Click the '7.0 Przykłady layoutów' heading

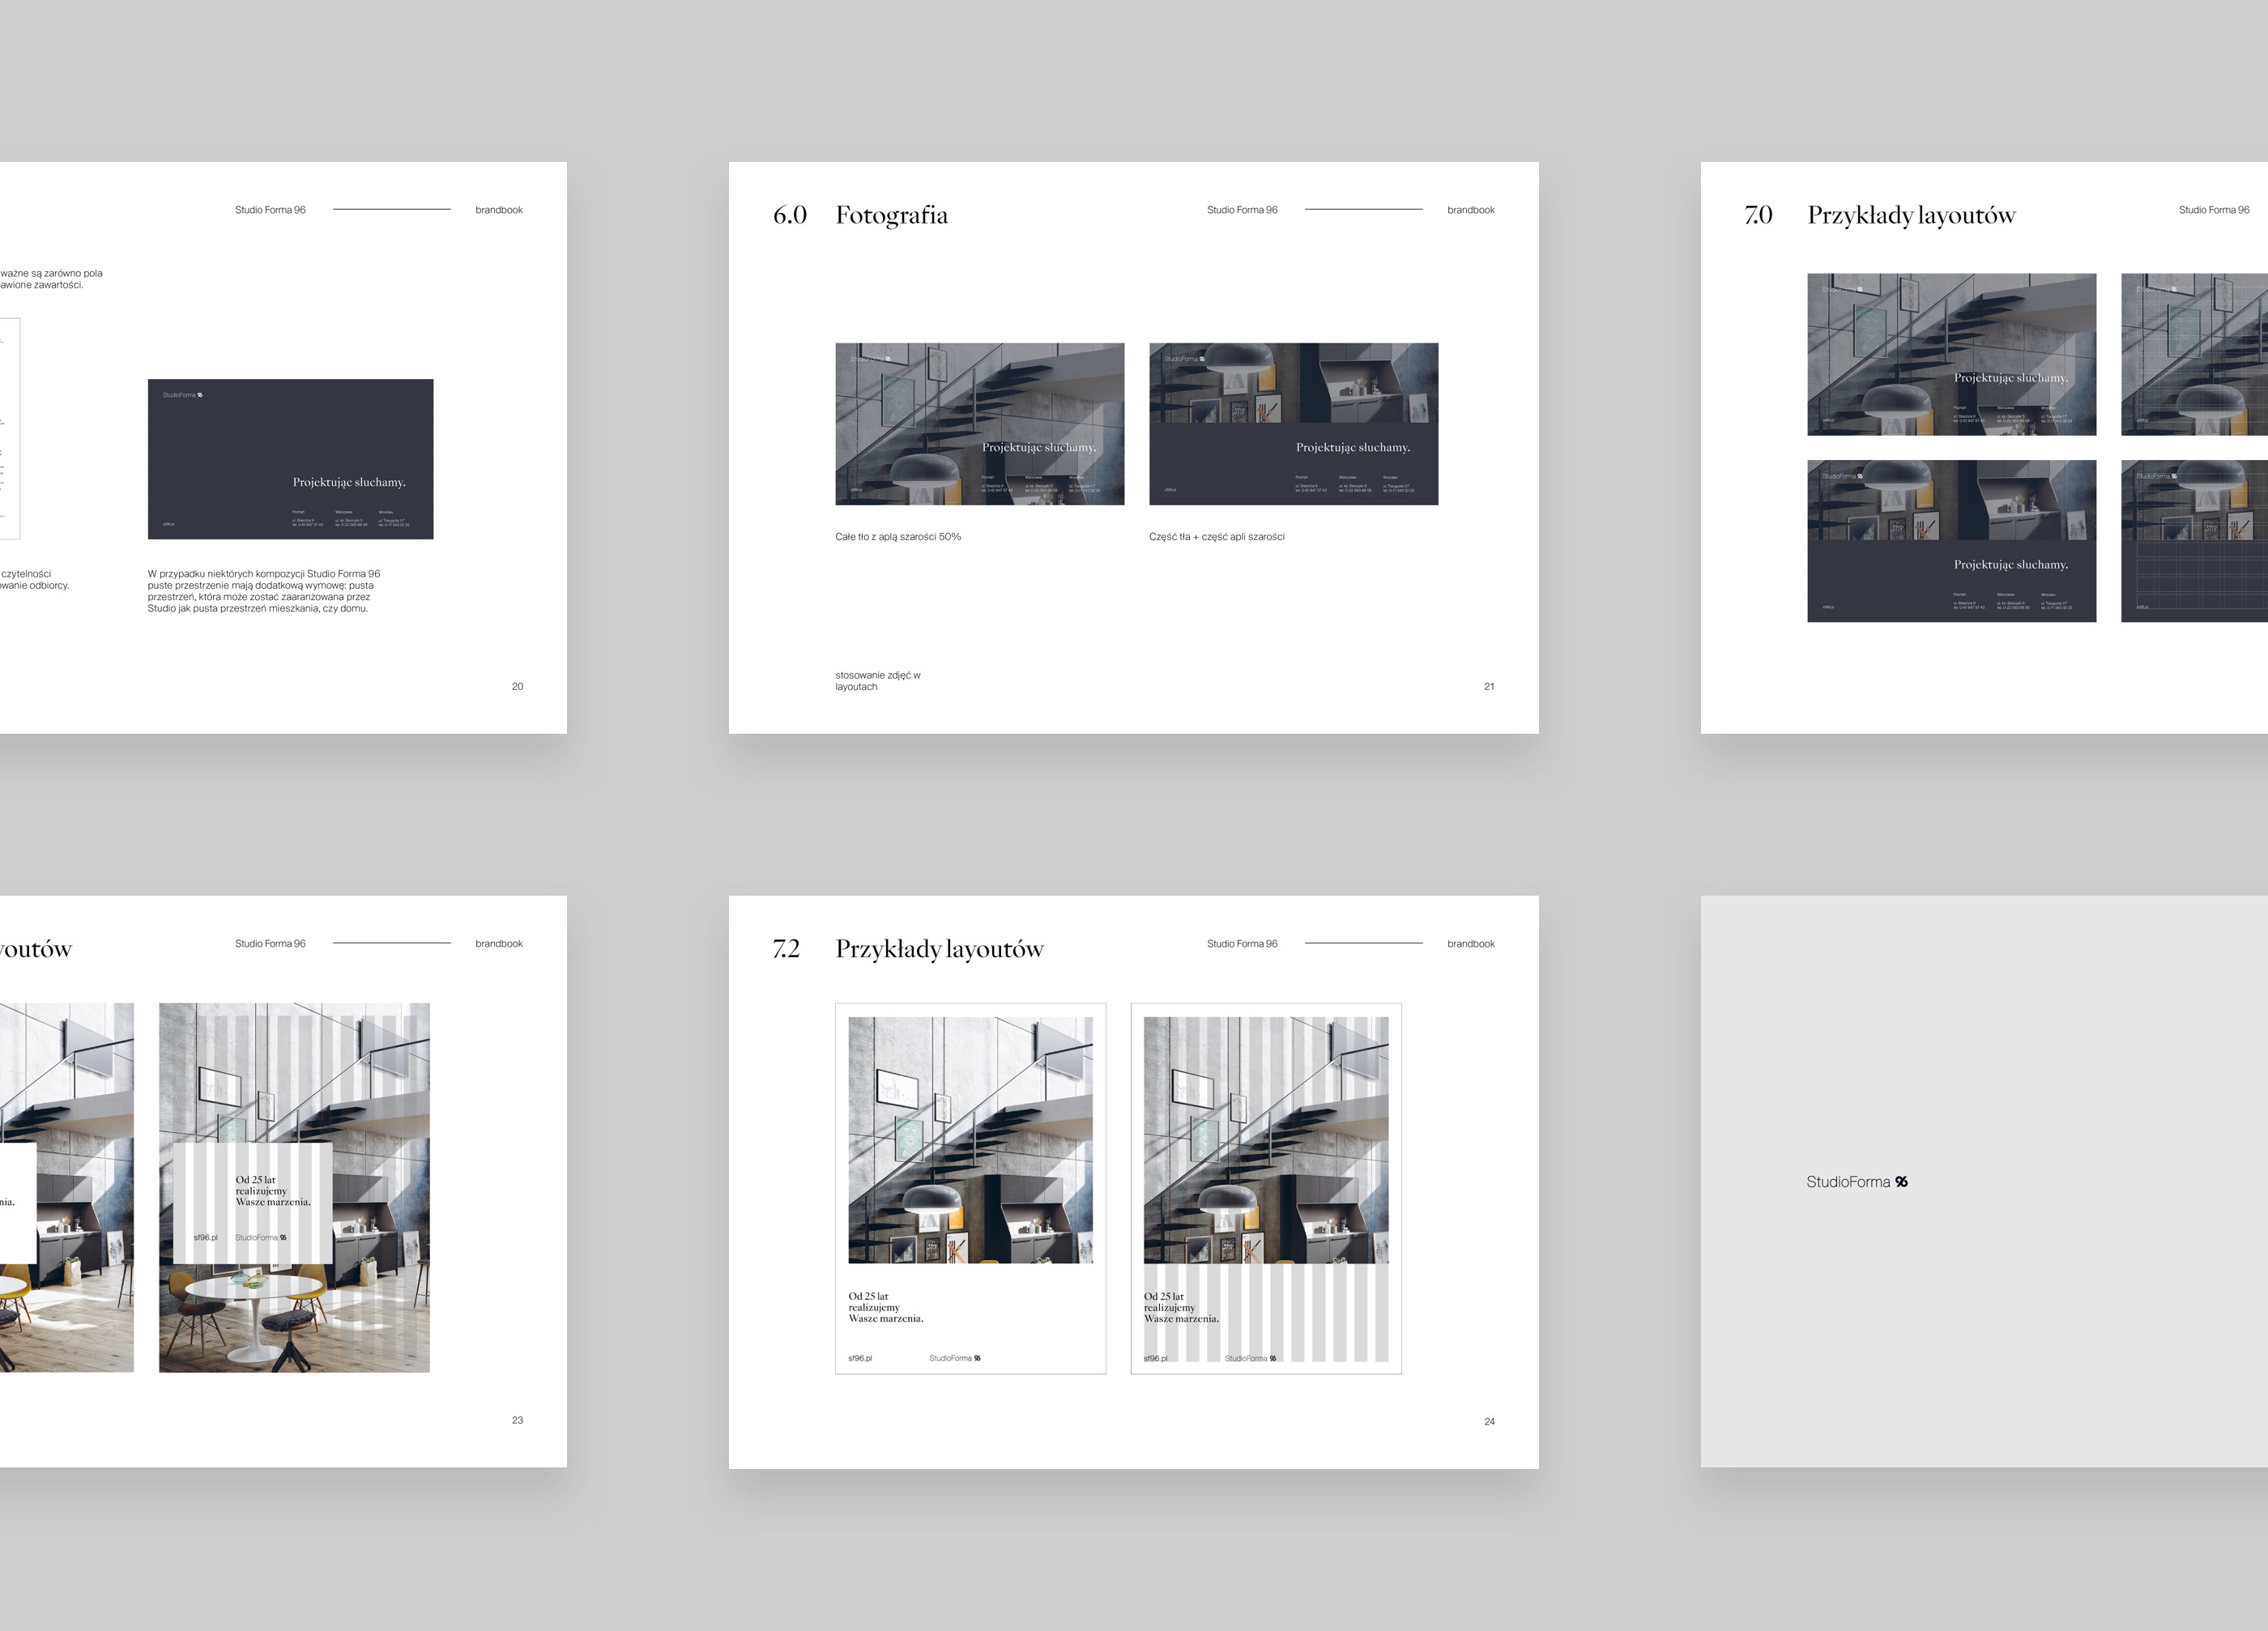click(x=1909, y=215)
